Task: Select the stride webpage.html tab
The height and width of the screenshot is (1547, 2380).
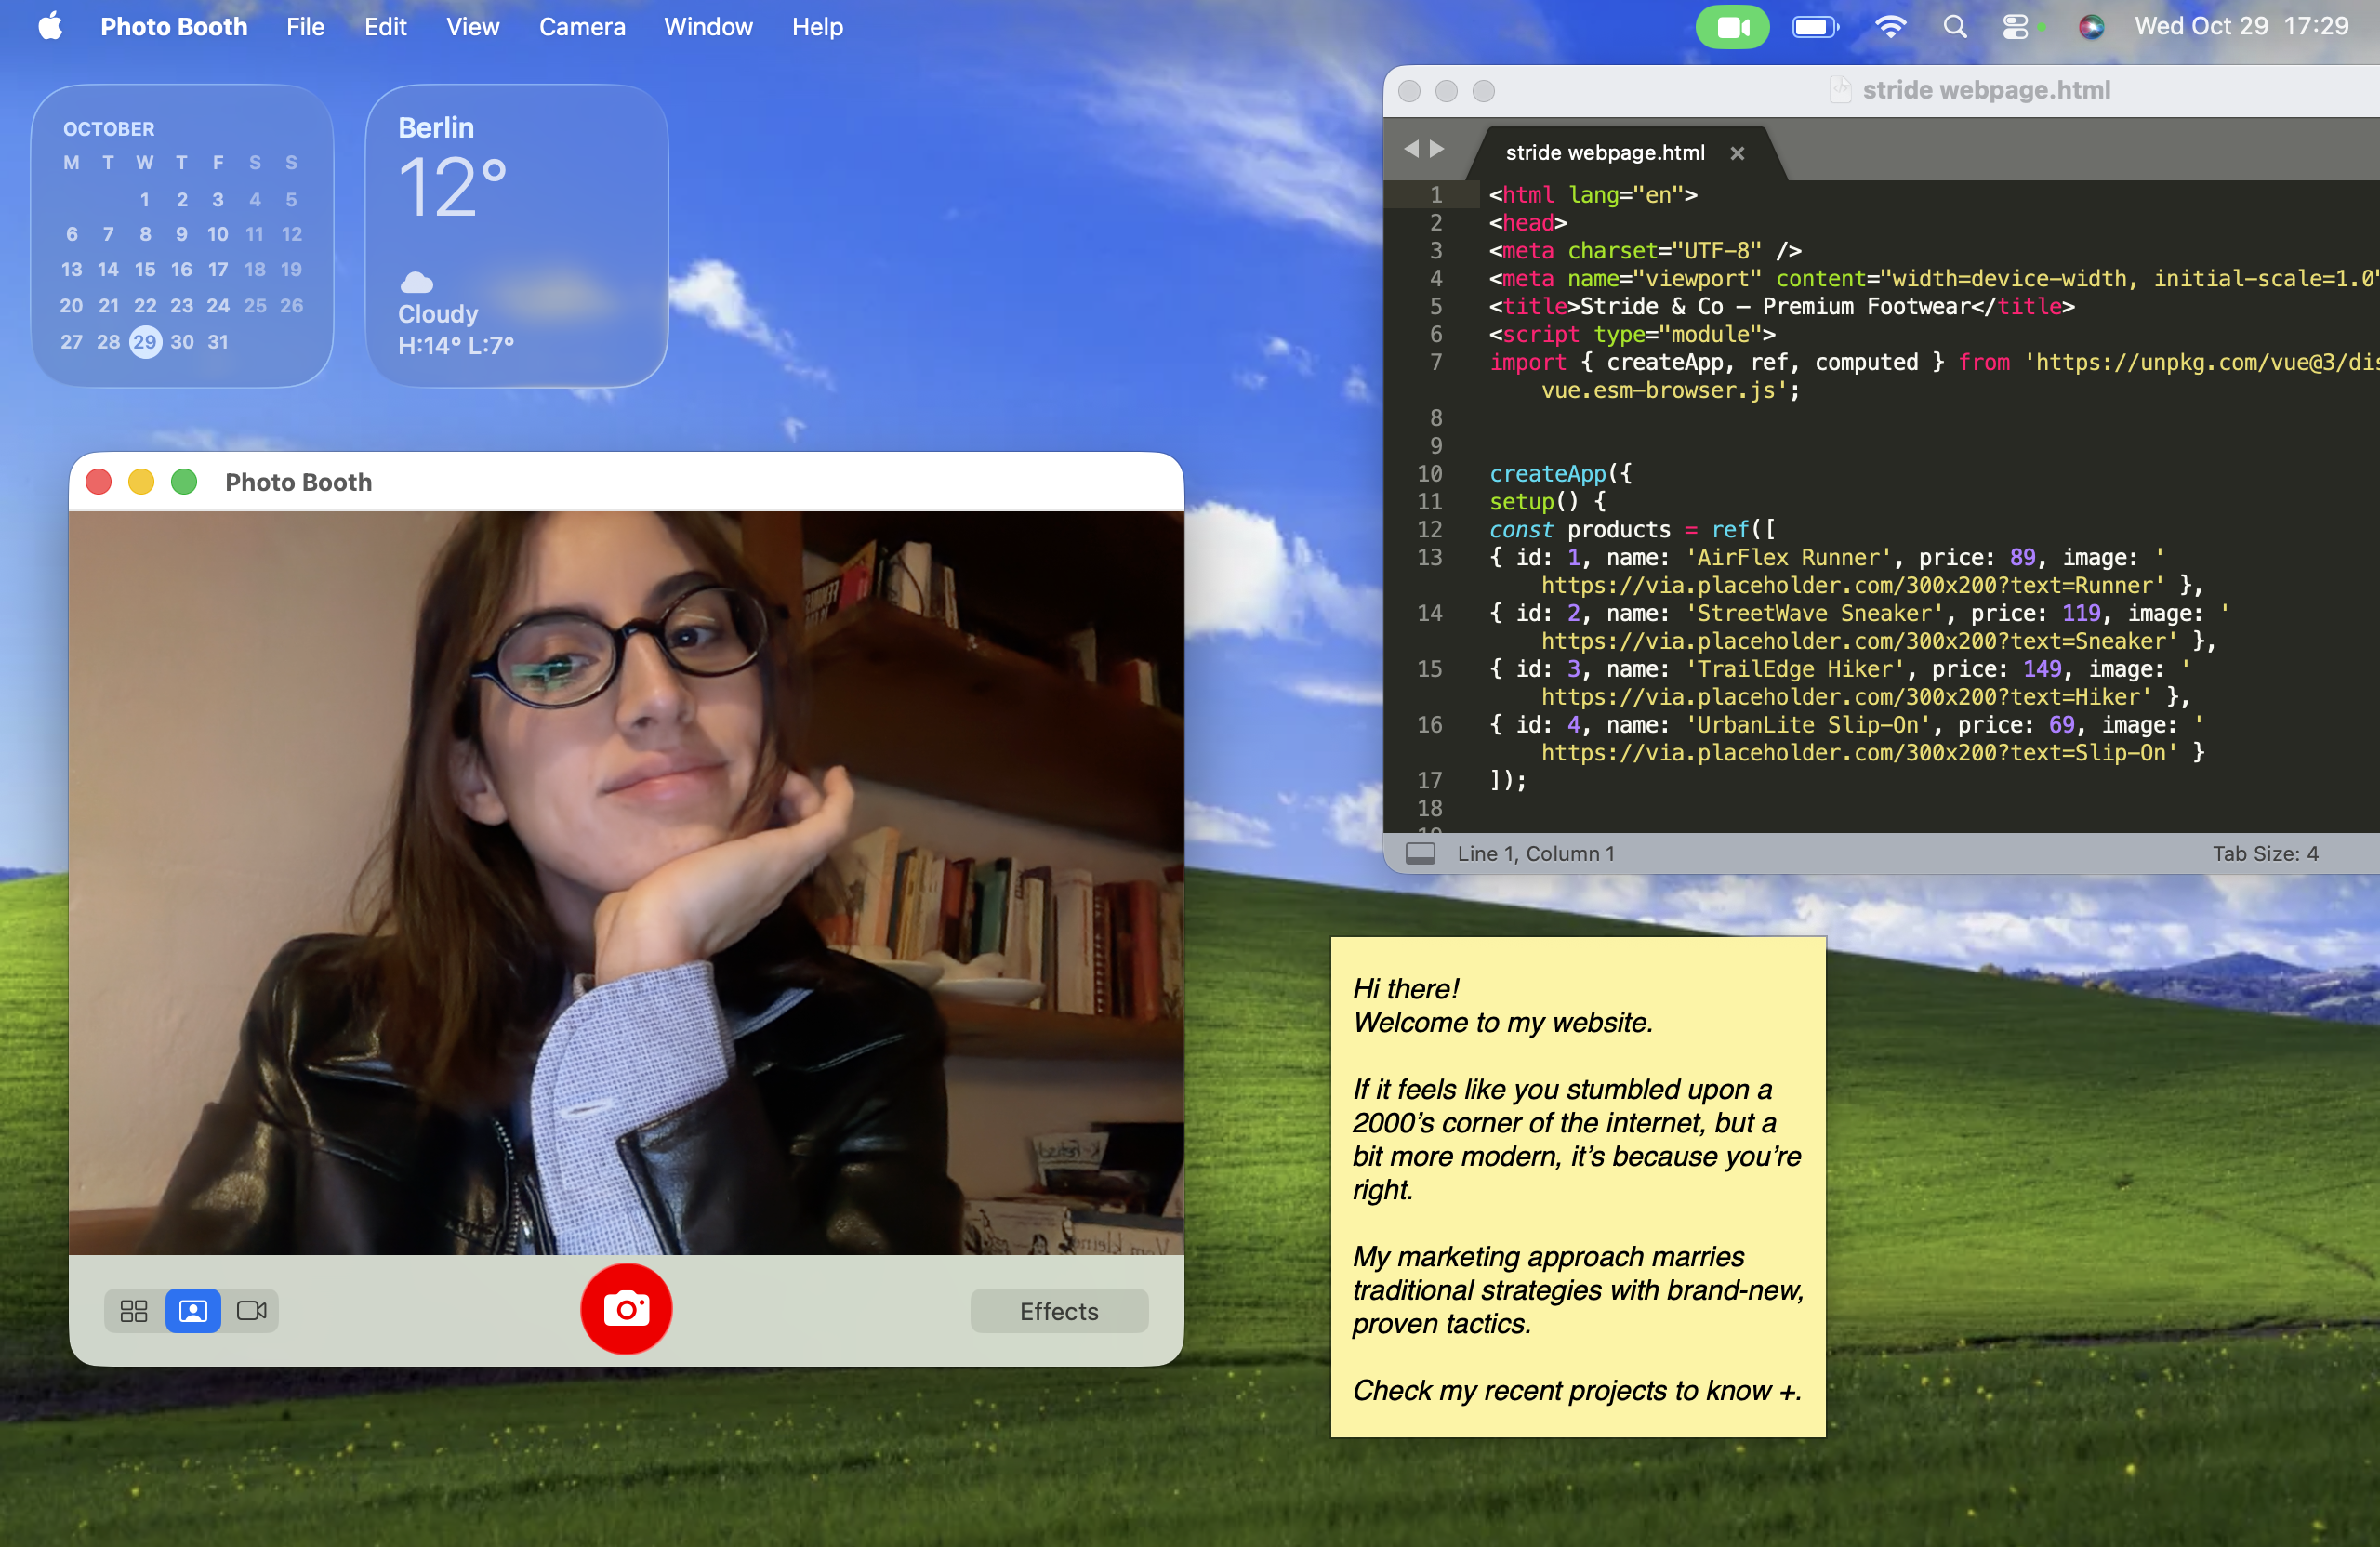Action: [1604, 153]
